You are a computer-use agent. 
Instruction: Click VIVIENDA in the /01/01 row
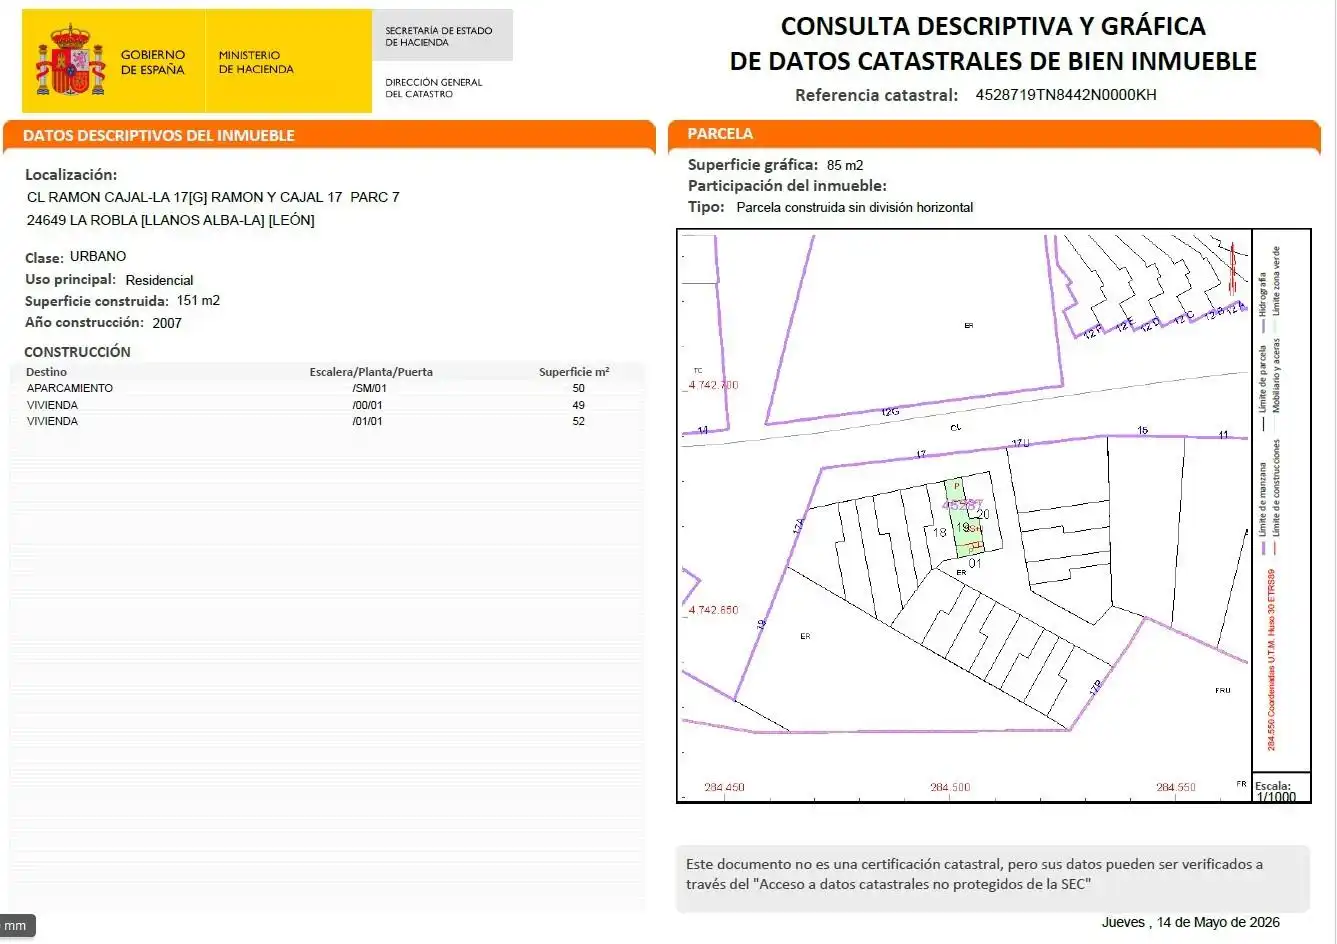(x=52, y=421)
